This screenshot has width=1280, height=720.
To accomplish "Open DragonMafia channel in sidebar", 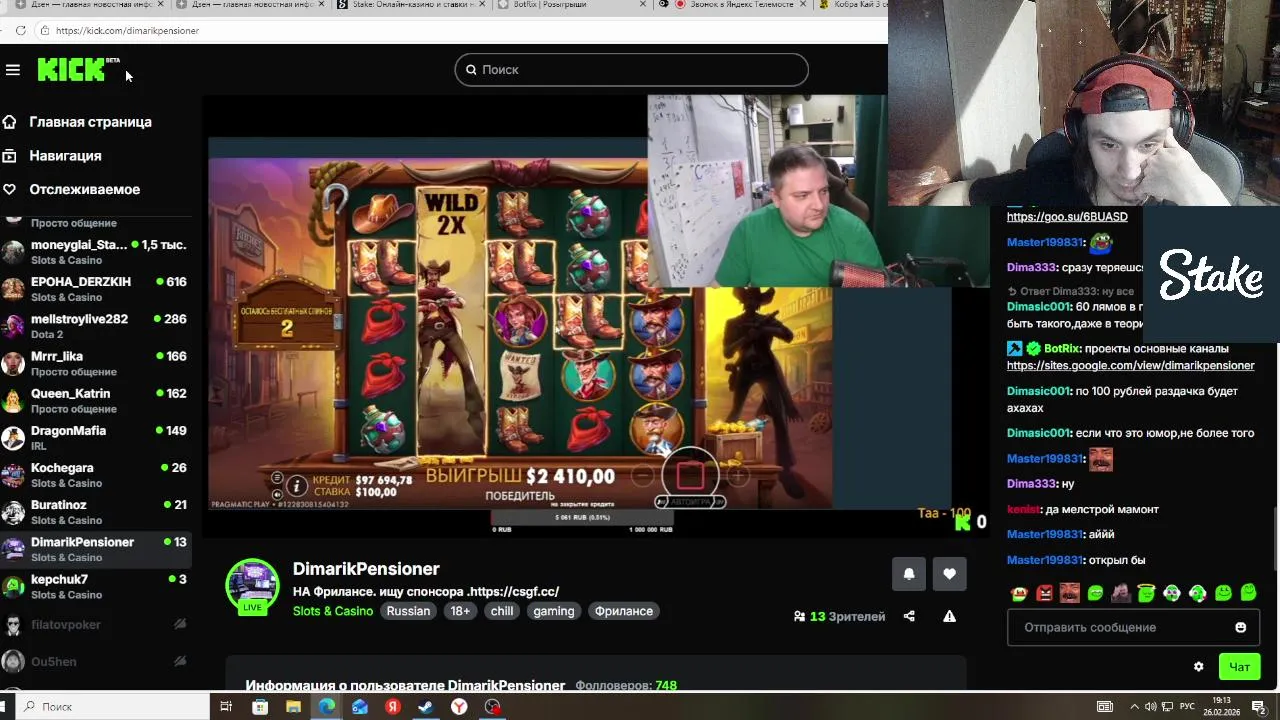I will tap(95, 437).
